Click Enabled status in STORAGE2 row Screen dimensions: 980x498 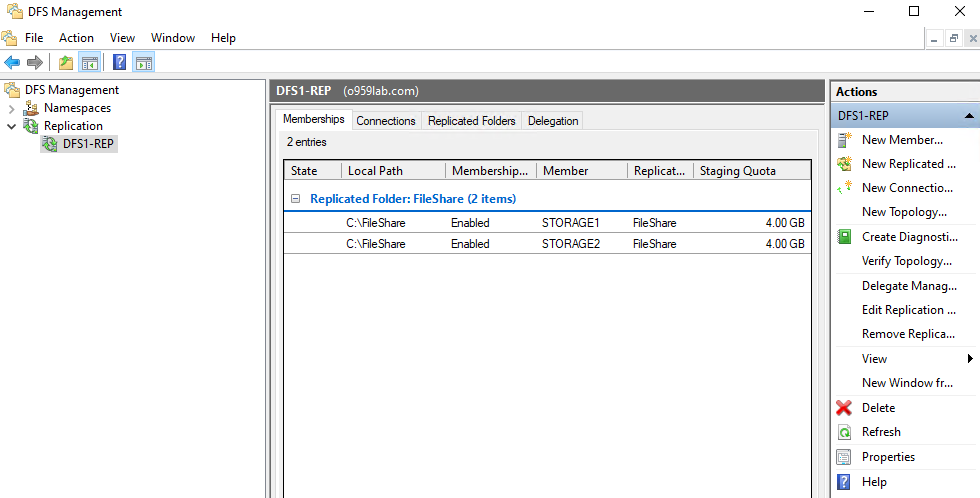(470, 244)
